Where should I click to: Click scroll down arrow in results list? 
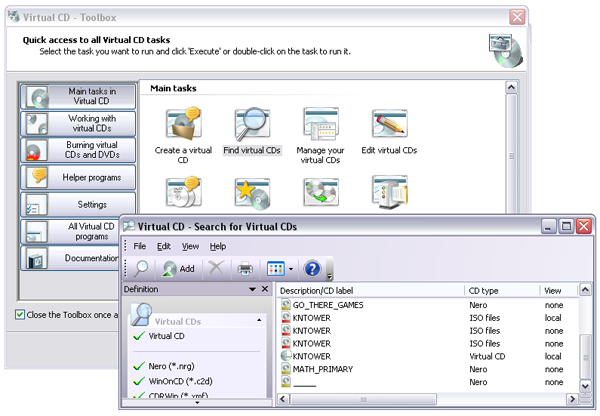(585, 386)
